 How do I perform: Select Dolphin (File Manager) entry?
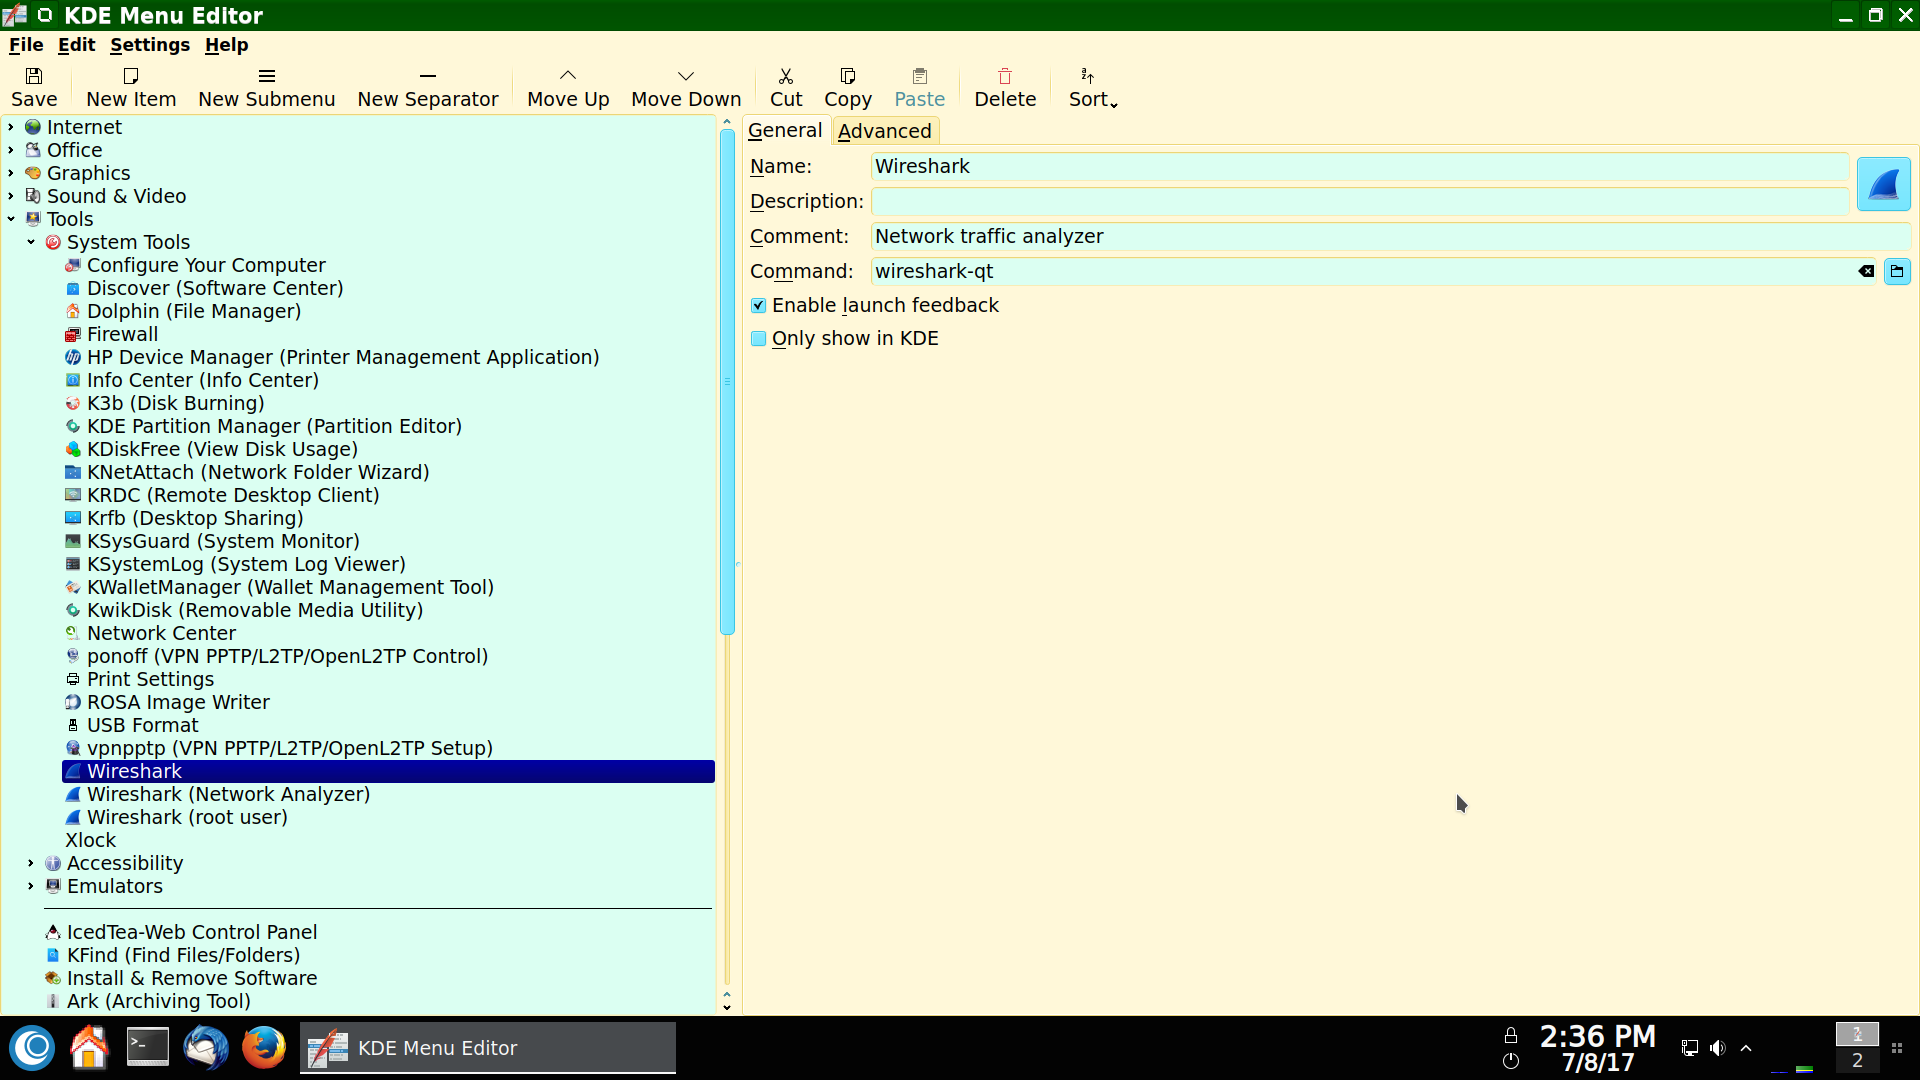coord(194,311)
